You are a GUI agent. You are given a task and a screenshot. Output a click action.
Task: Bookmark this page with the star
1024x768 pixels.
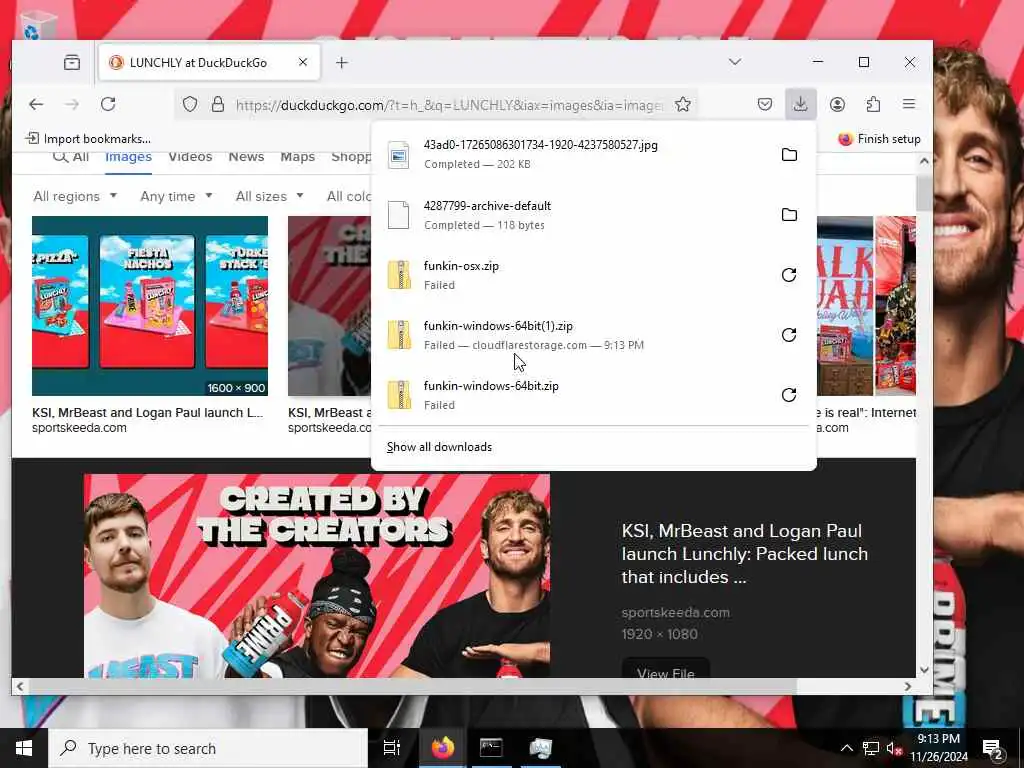pyautogui.click(x=683, y=104)
